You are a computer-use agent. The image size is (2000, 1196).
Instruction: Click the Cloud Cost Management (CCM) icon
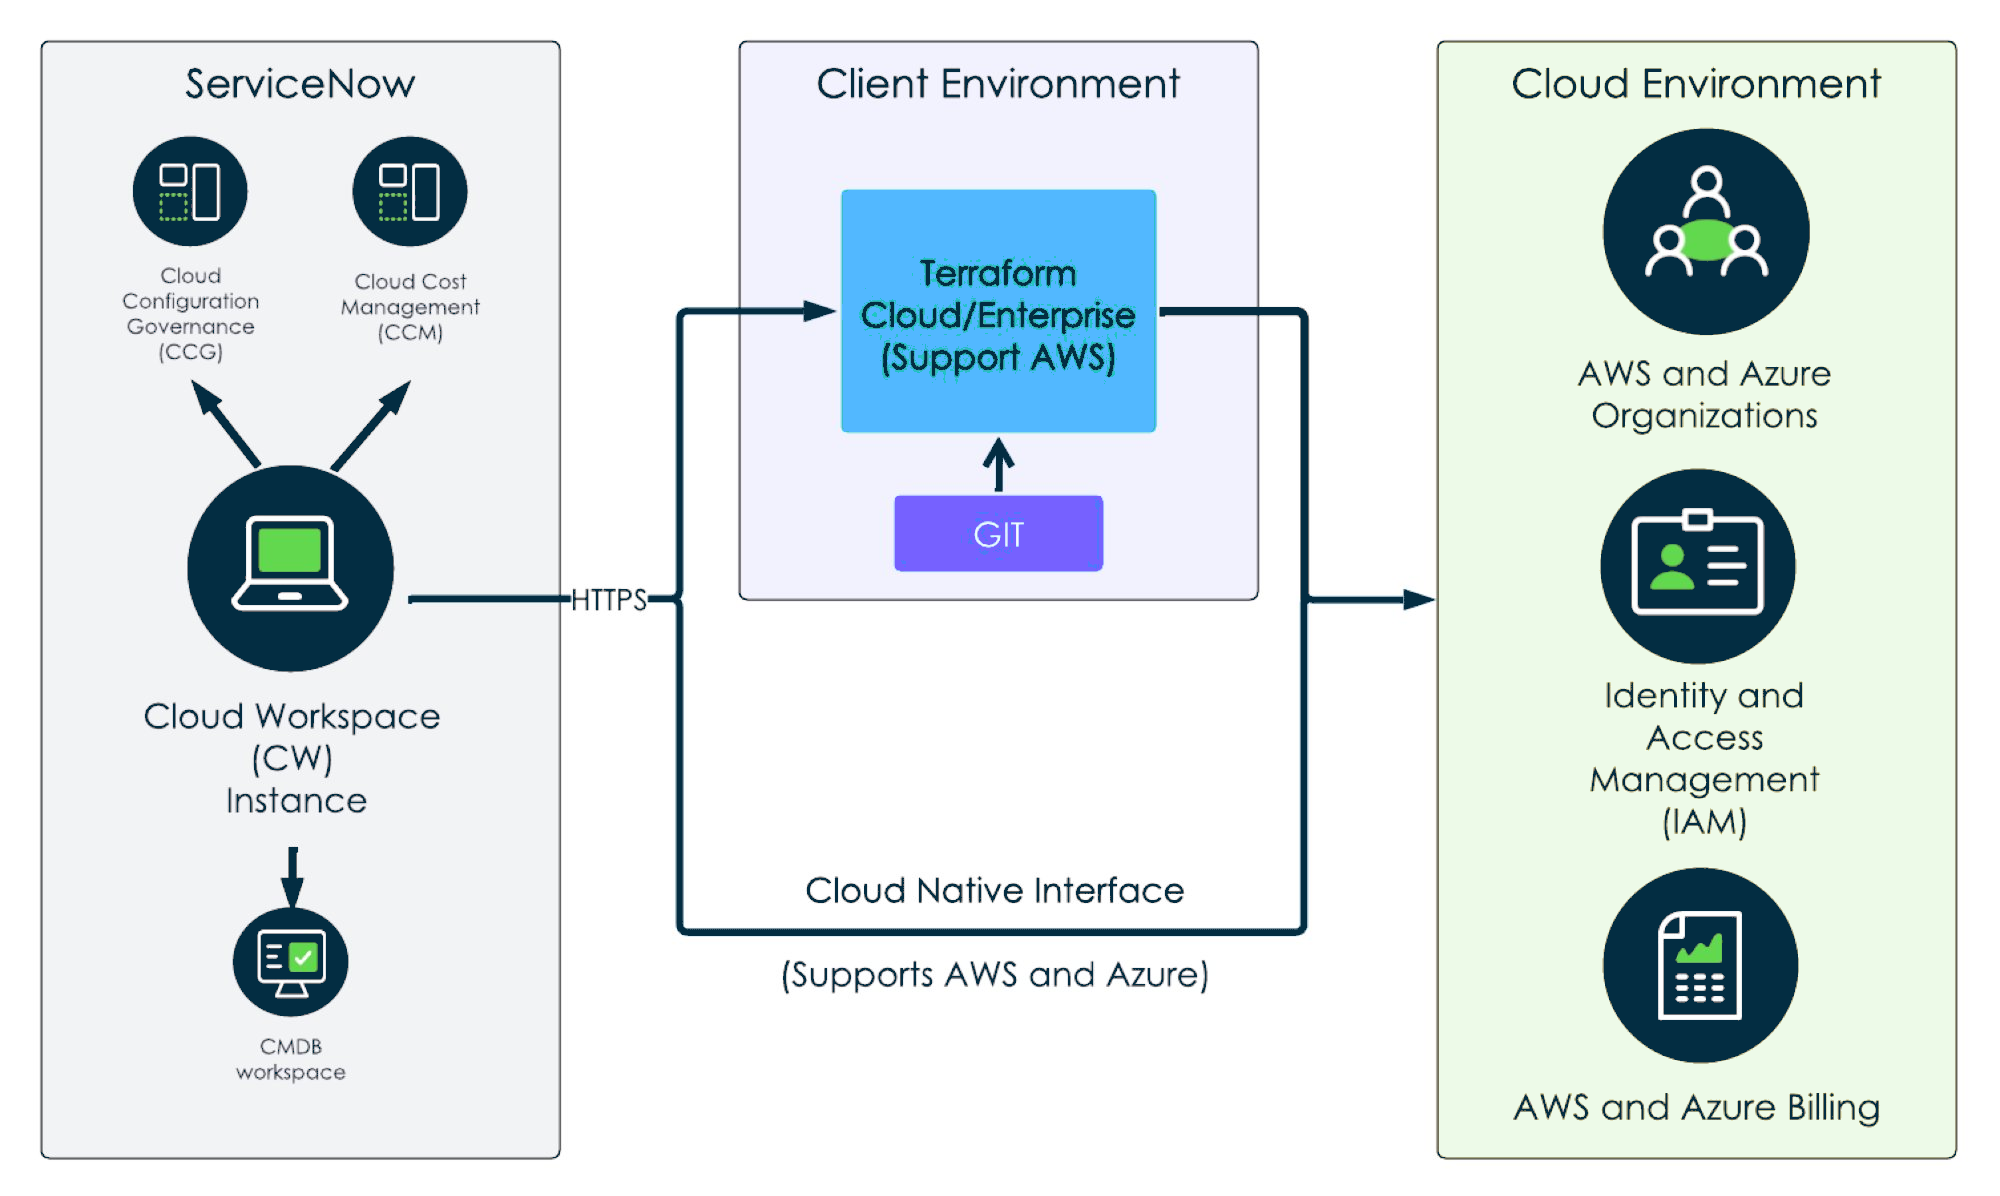pyautogui.click(x=410, y=191)
